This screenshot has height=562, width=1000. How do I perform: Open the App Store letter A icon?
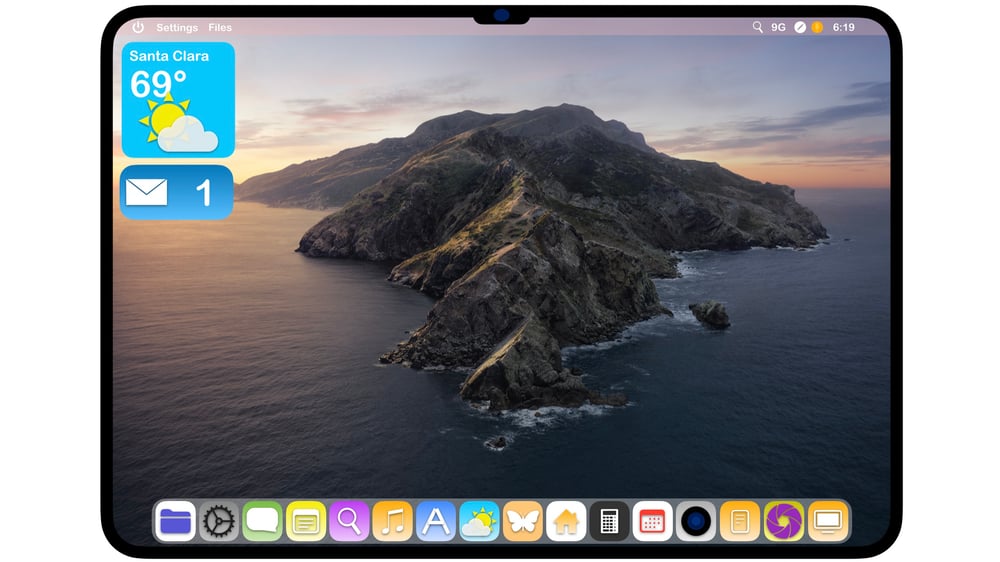(436, 521)
